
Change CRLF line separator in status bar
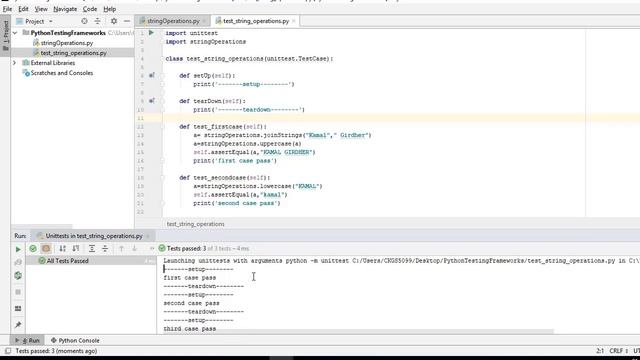point(618,351)
